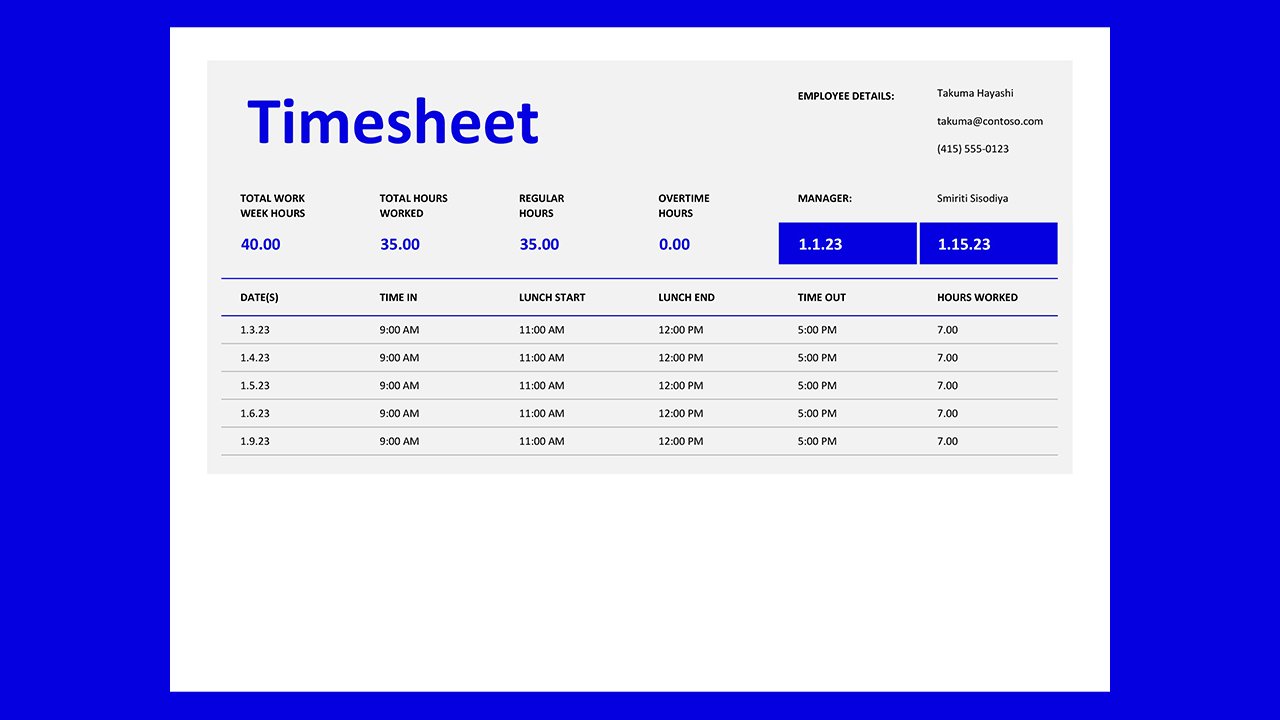Select the 7.00 hours worked cell for 1.9.23

click(947, 441)
